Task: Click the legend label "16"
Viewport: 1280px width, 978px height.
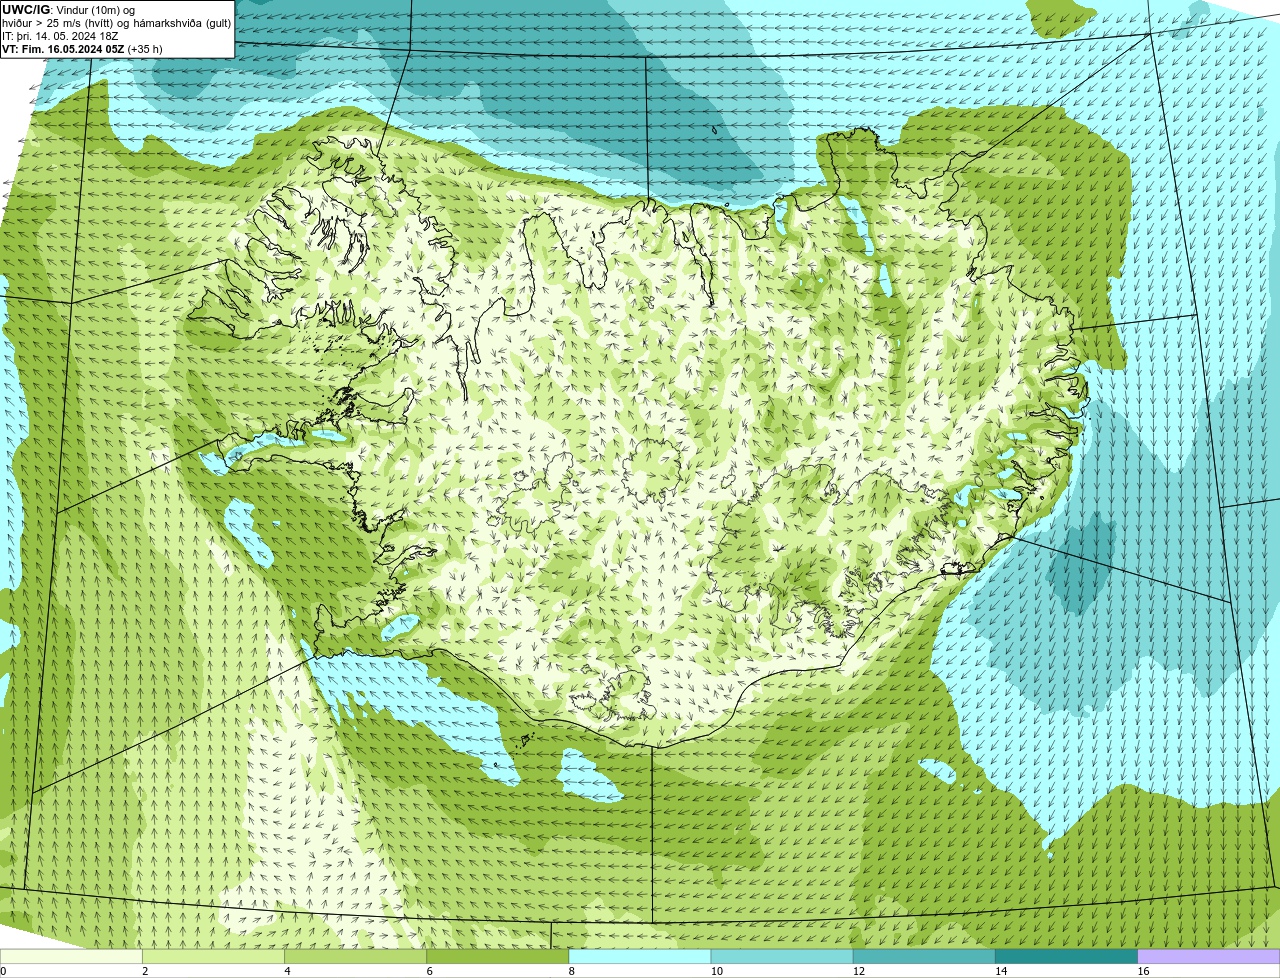Action: [1143, 971]
